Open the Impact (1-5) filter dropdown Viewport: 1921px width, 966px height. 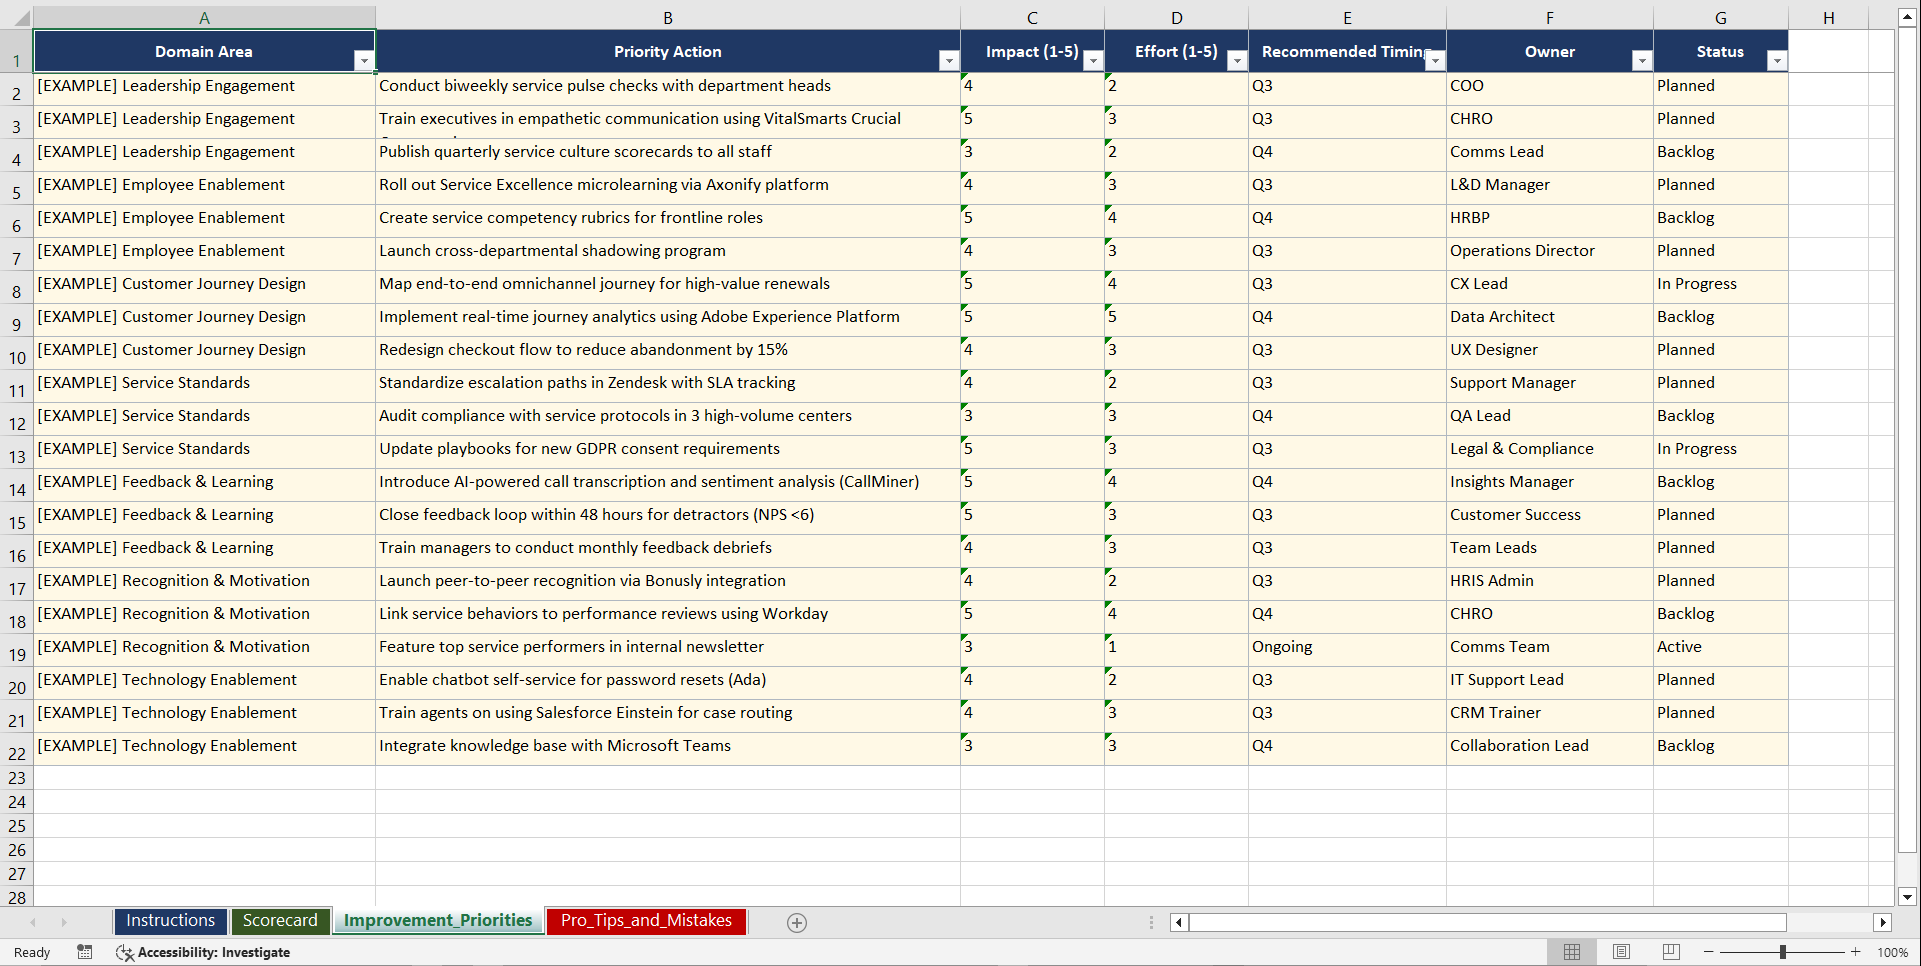(1093, 60)
